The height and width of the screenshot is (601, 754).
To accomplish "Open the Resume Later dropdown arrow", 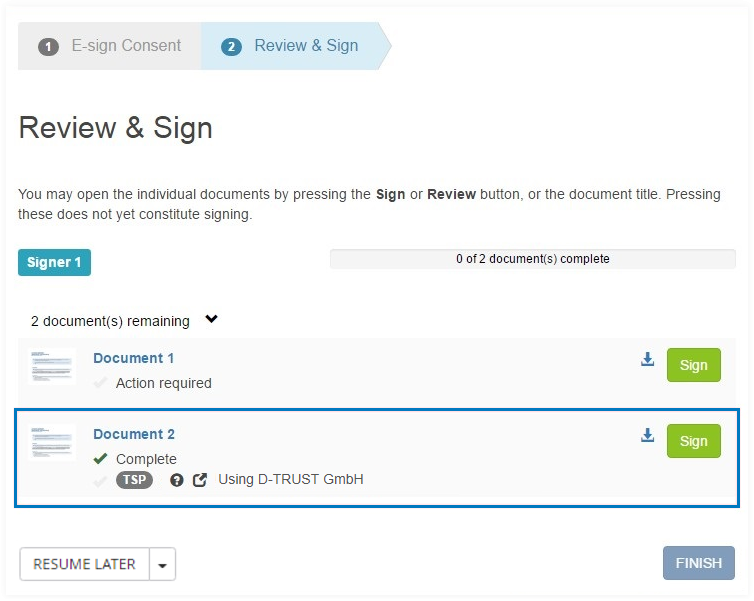I will [163, 564].
